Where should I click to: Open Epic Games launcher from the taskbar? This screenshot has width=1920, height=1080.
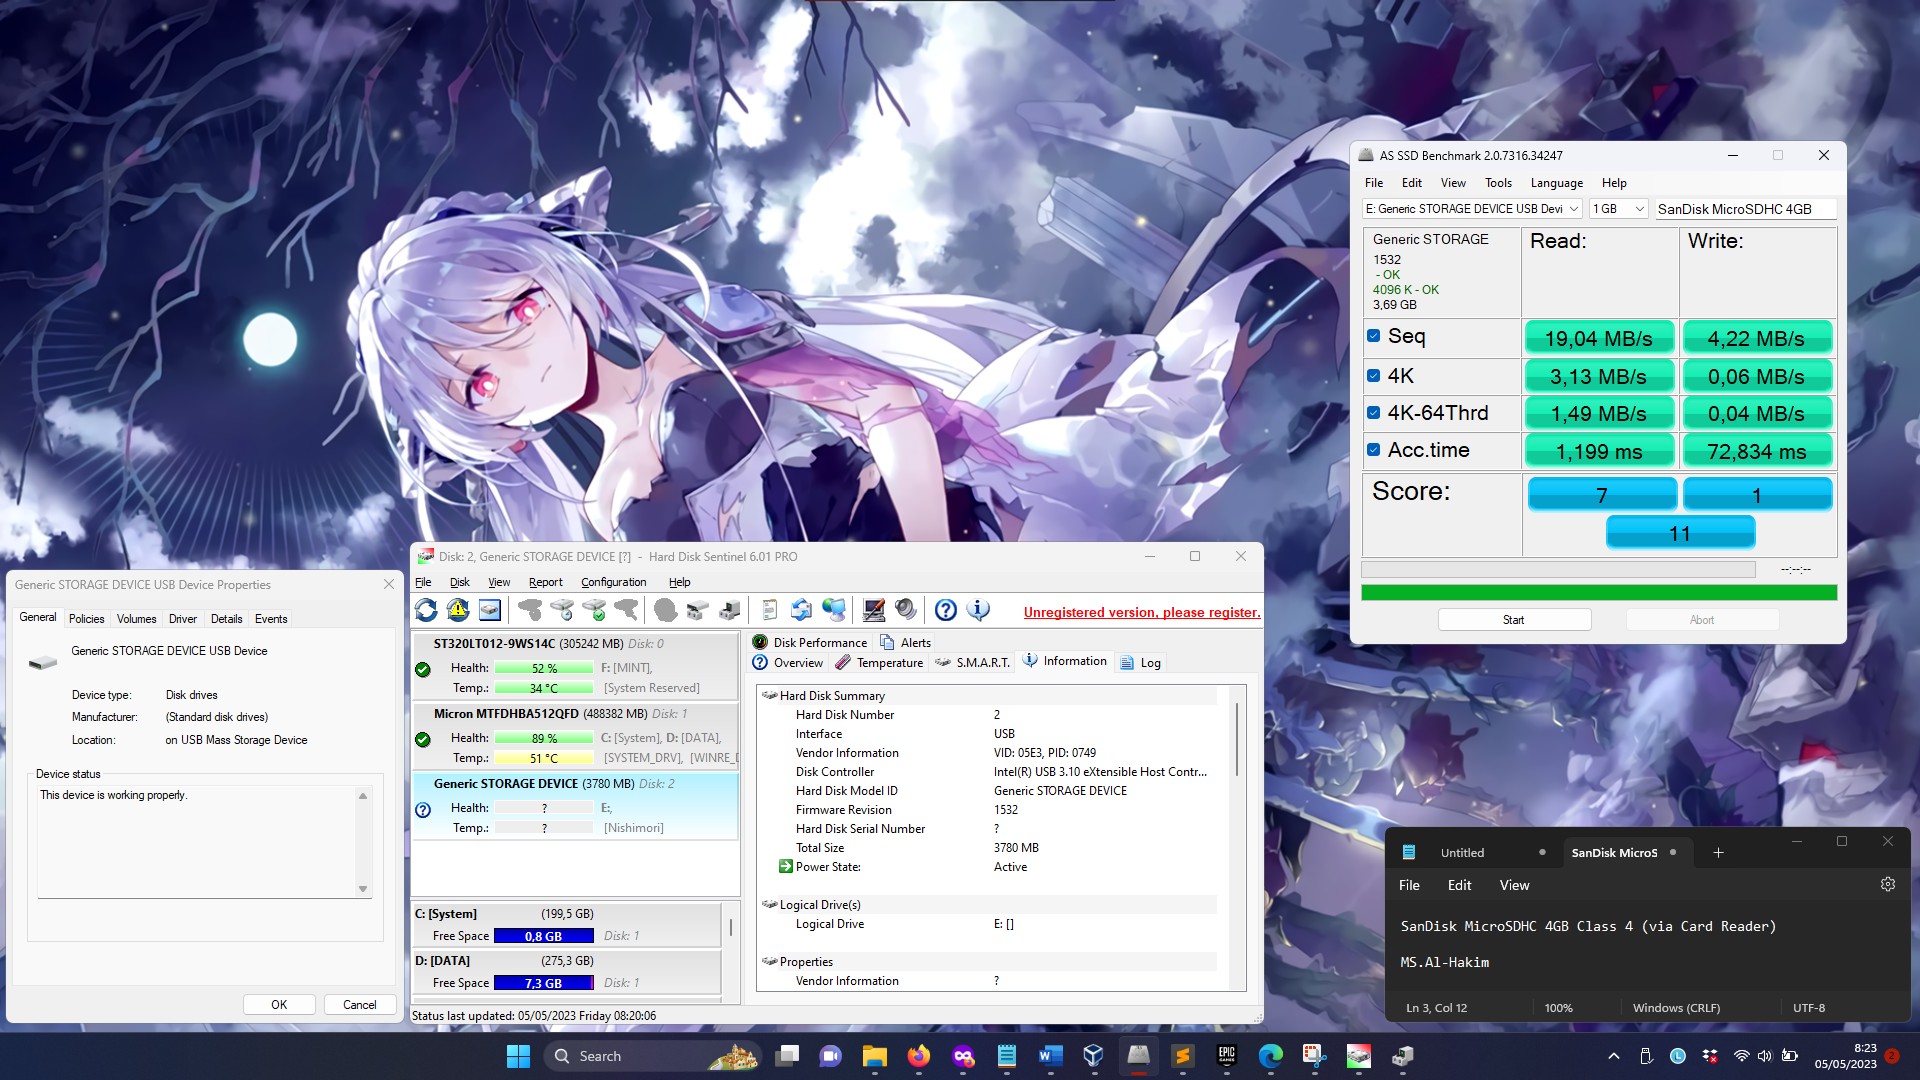point(1226,1056)
